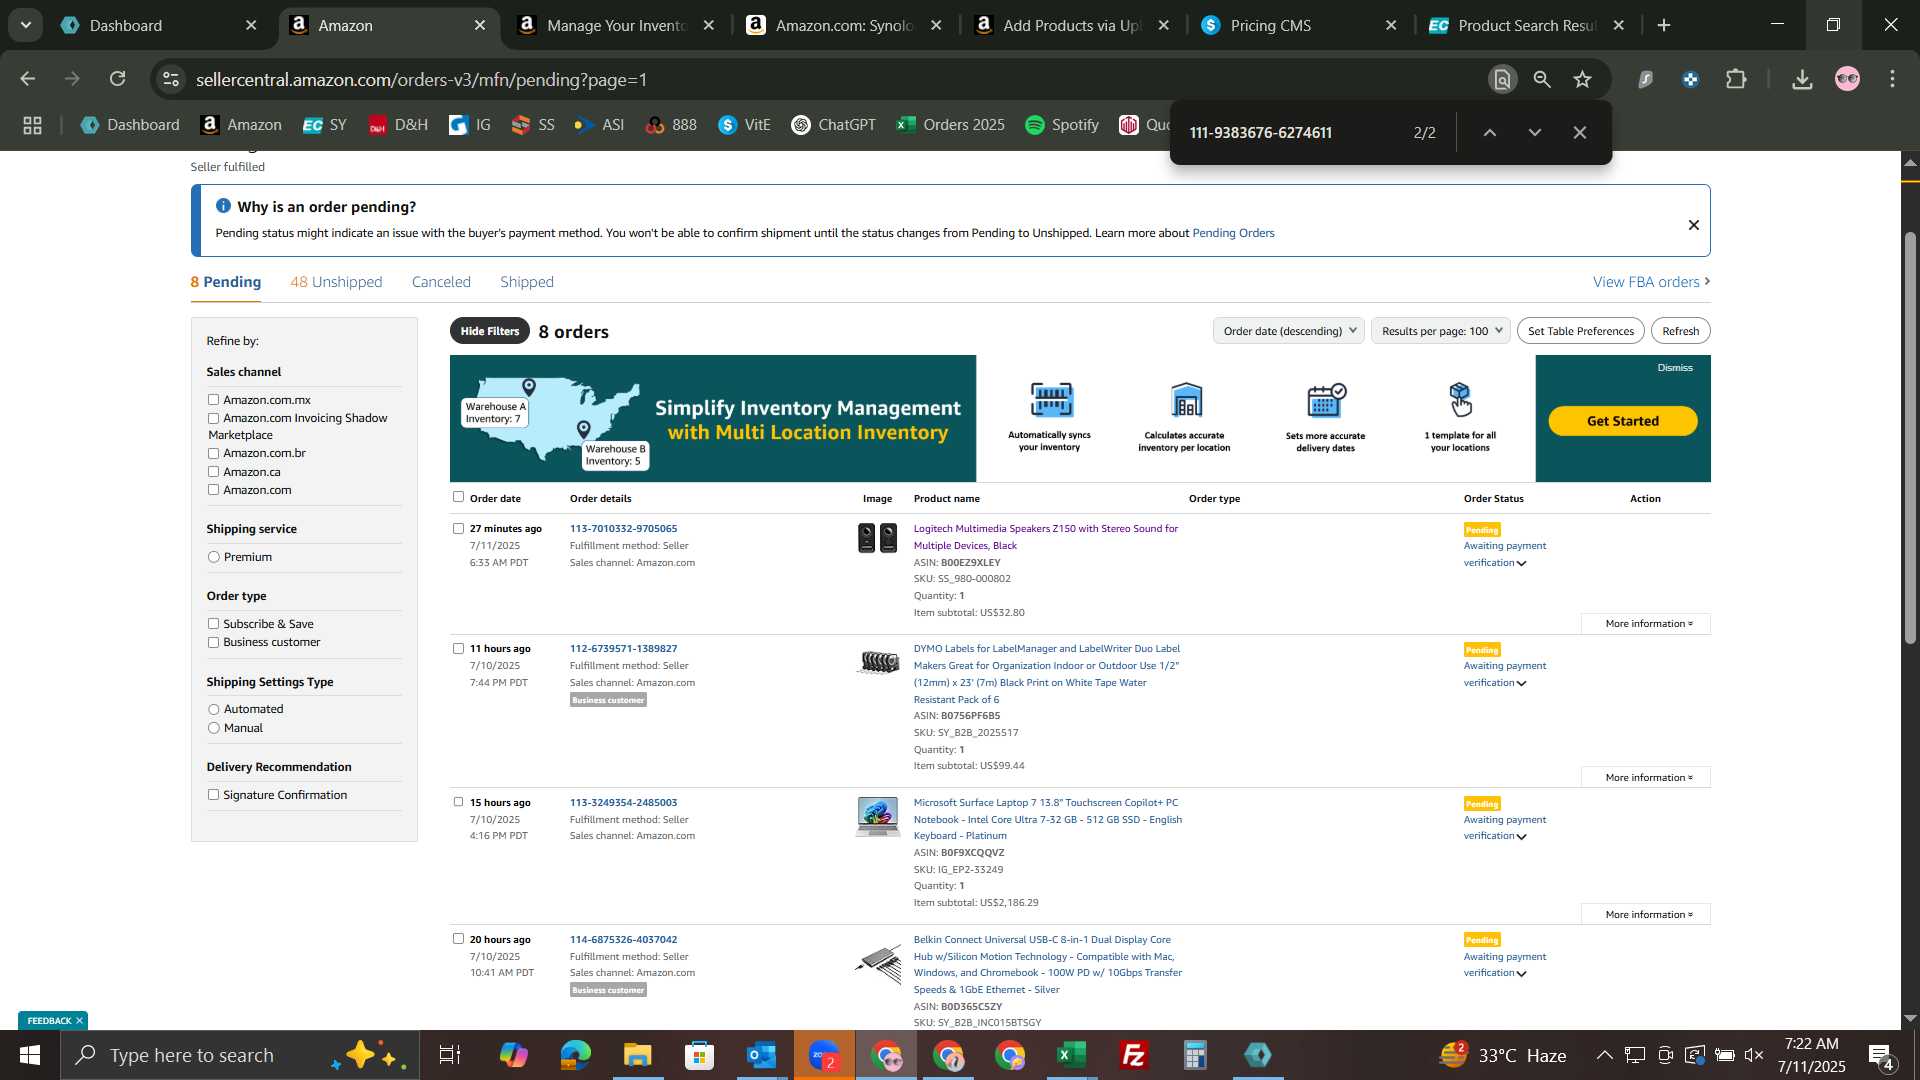
Task: Switch to the Canceled orders tab
Action: tap(441, 282)
